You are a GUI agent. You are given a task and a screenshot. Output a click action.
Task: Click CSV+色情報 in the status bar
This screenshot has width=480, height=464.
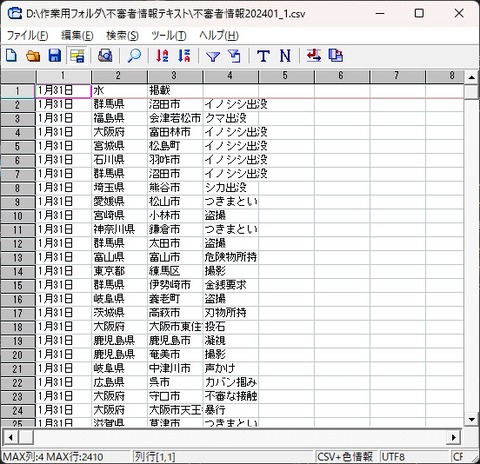click(345, 456)
